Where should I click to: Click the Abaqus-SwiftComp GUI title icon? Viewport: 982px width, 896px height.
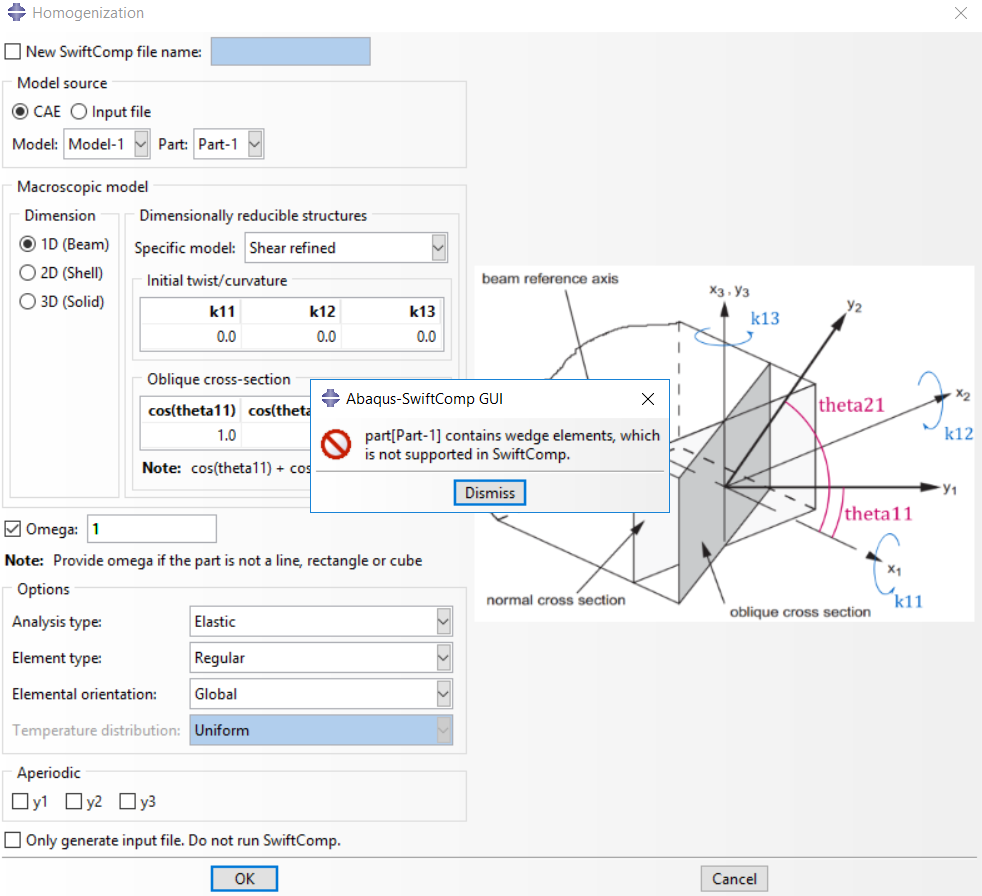(330, 399)
